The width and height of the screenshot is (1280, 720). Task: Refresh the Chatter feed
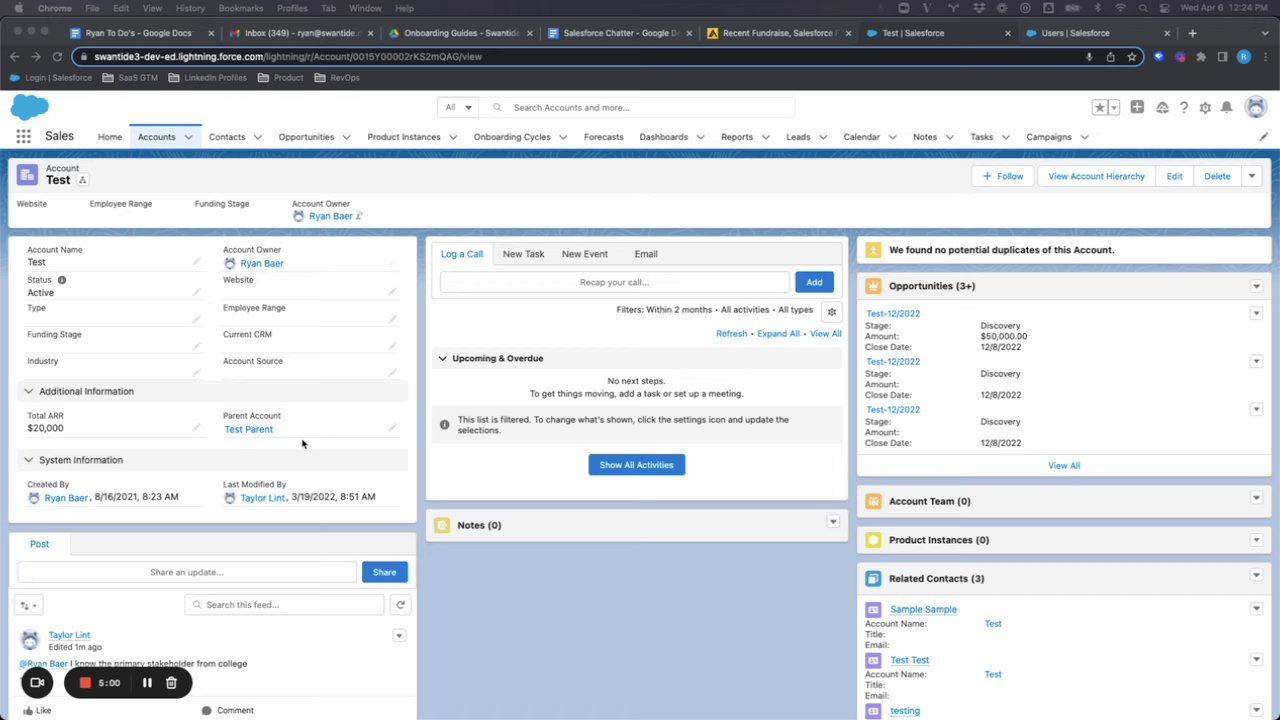[400, 604]
